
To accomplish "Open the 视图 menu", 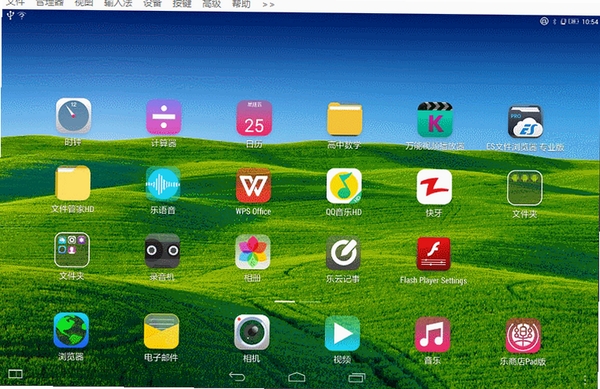I will click(84, 3).
